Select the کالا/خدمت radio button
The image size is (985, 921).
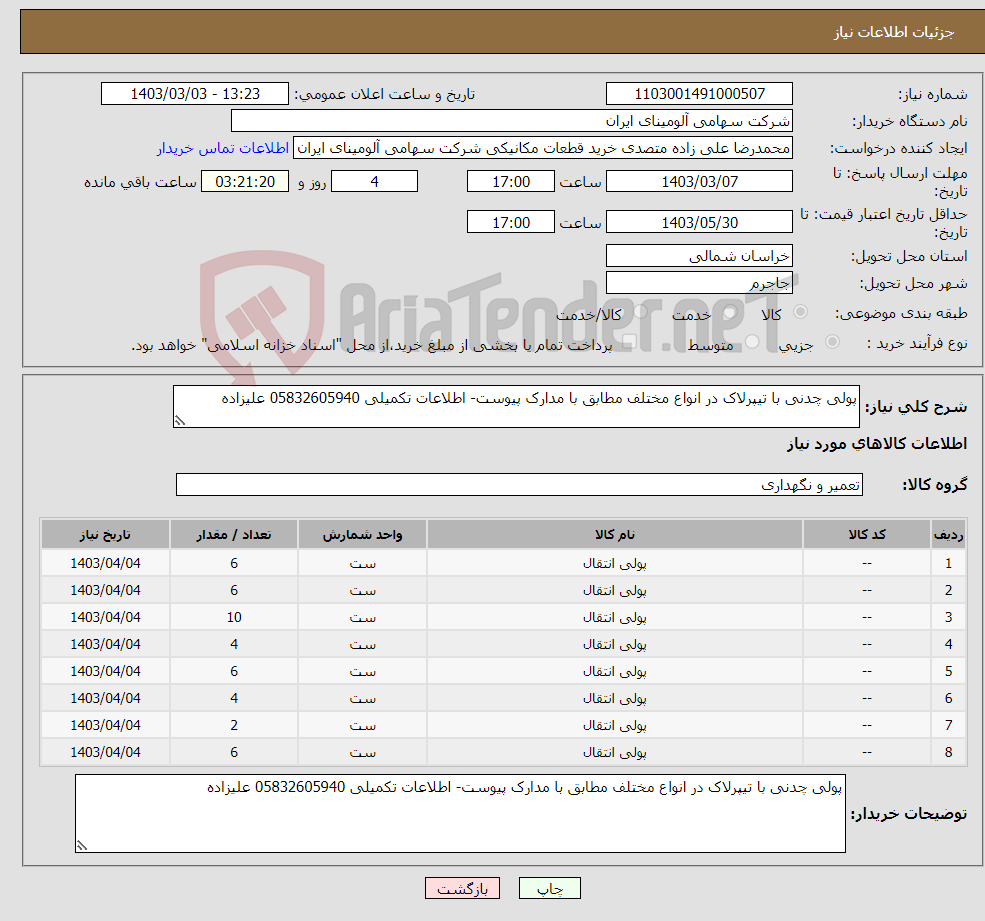(x=640, y=312)
